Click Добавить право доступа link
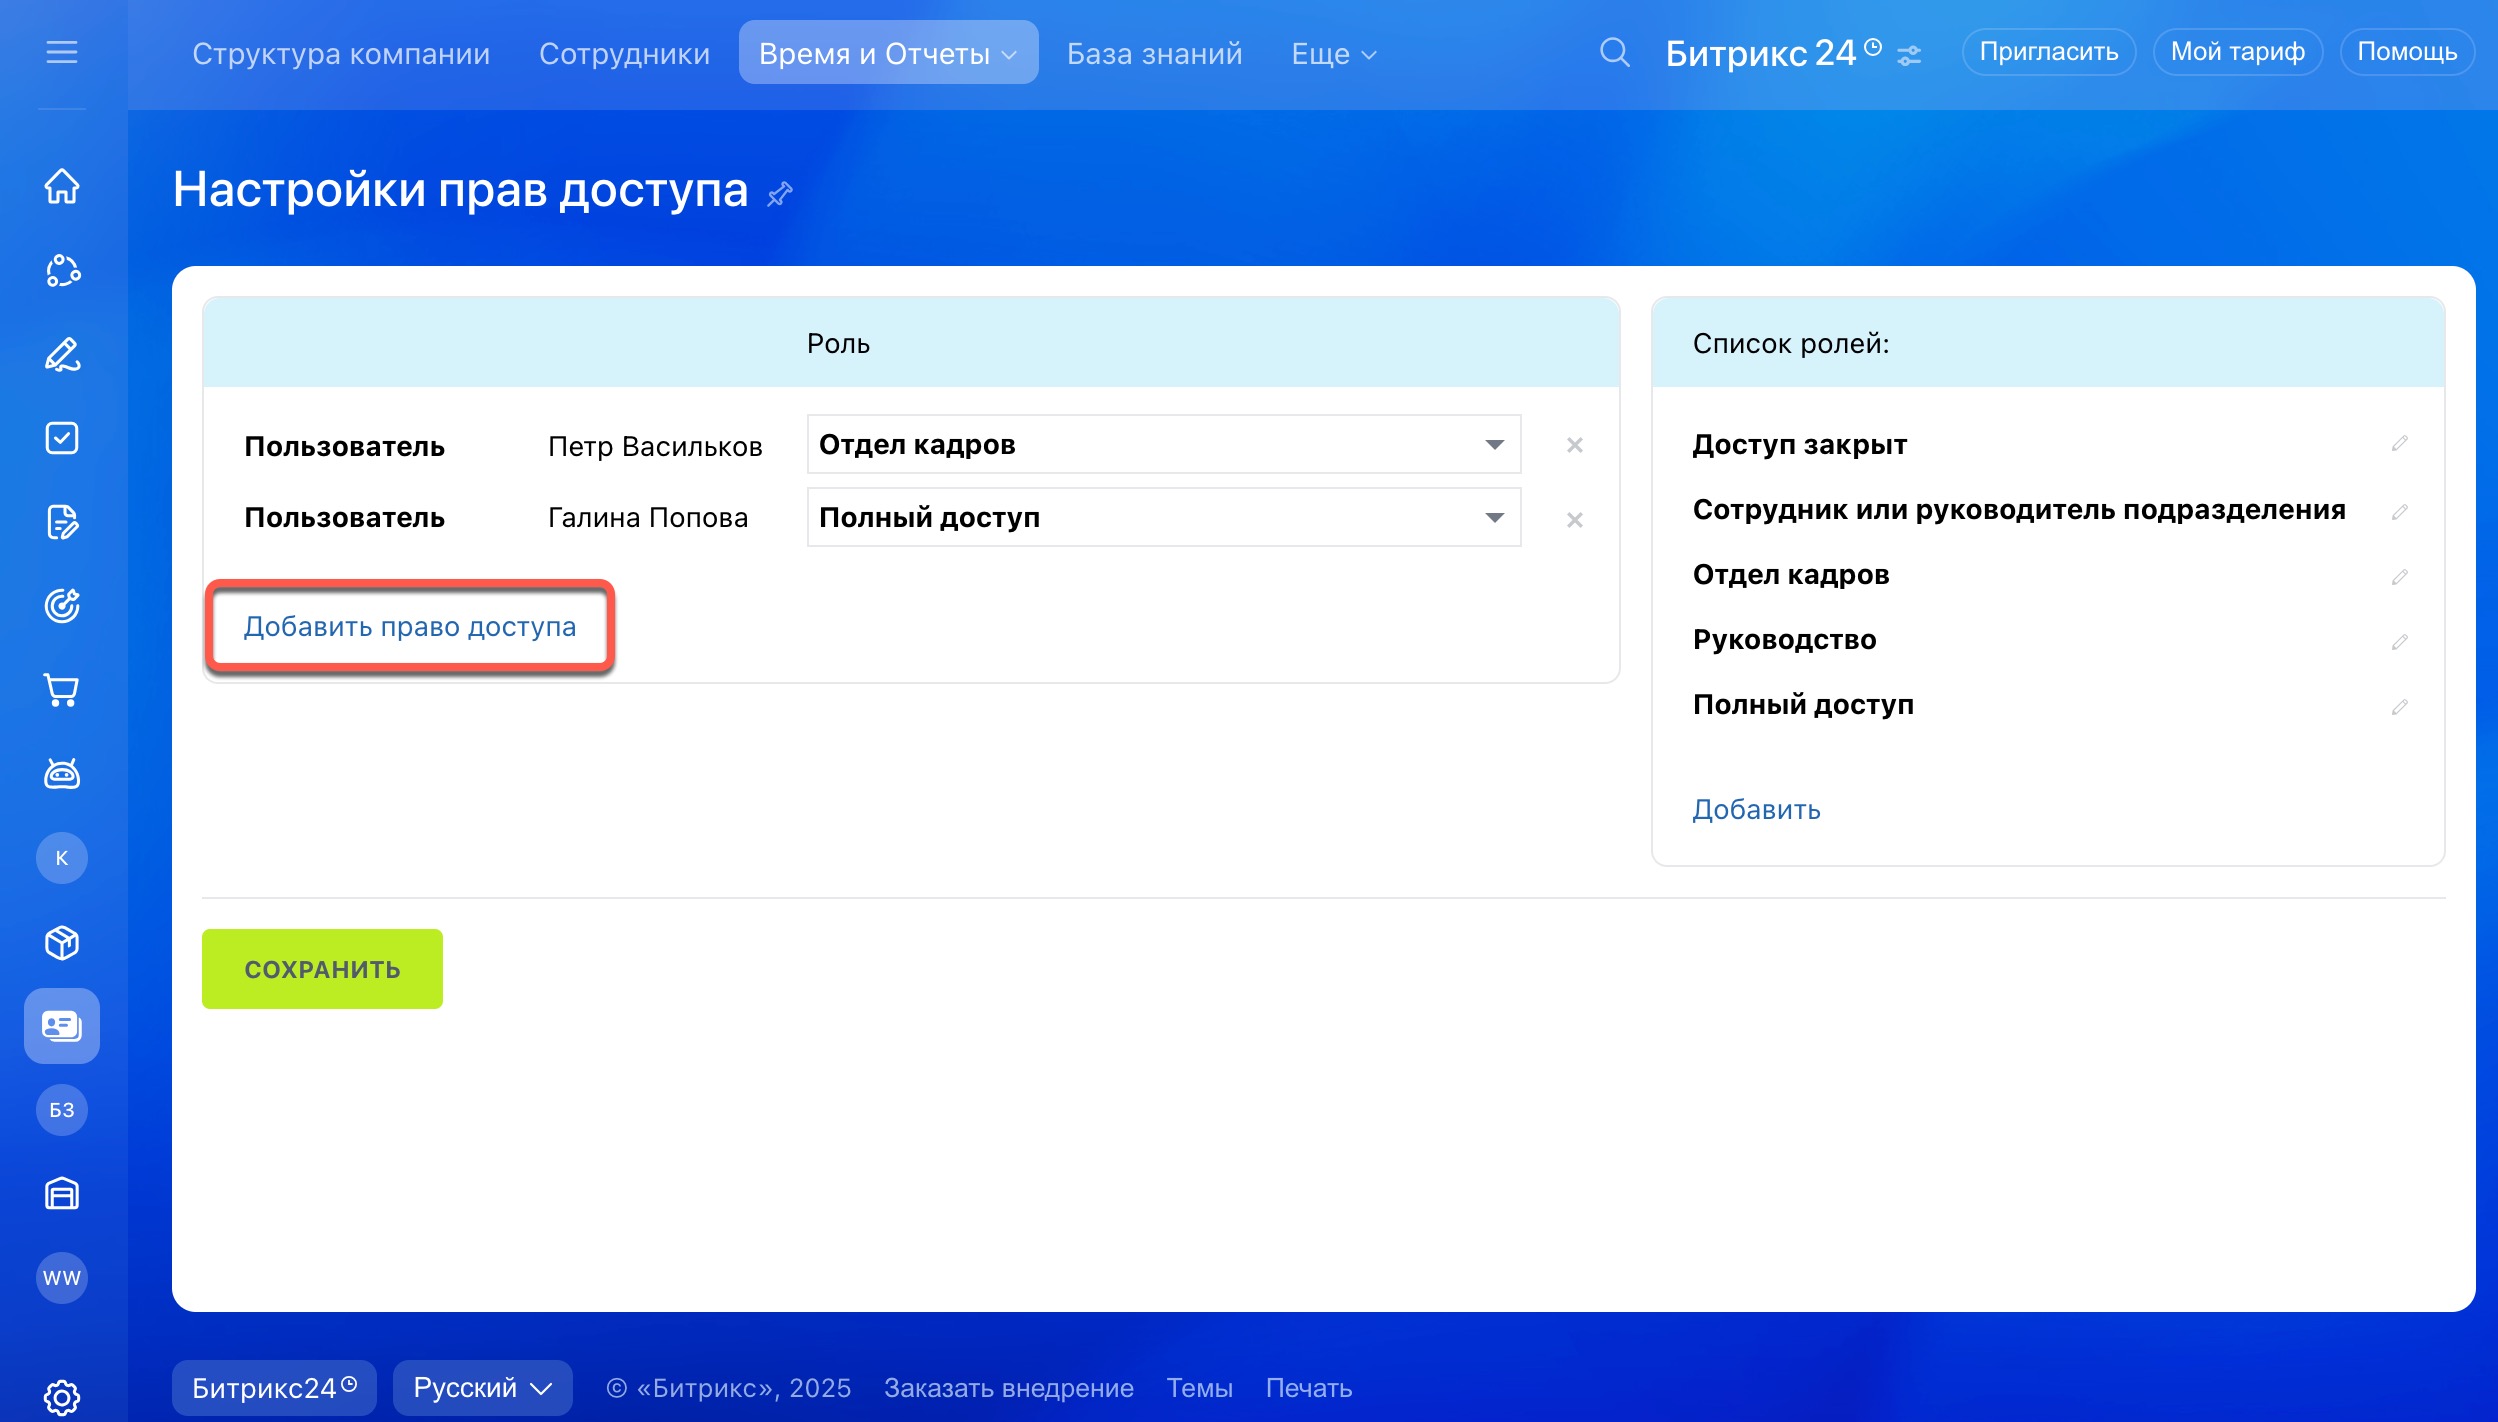Image resolution: width=2498 pixels, height=1422 pixels. (410, 626)
